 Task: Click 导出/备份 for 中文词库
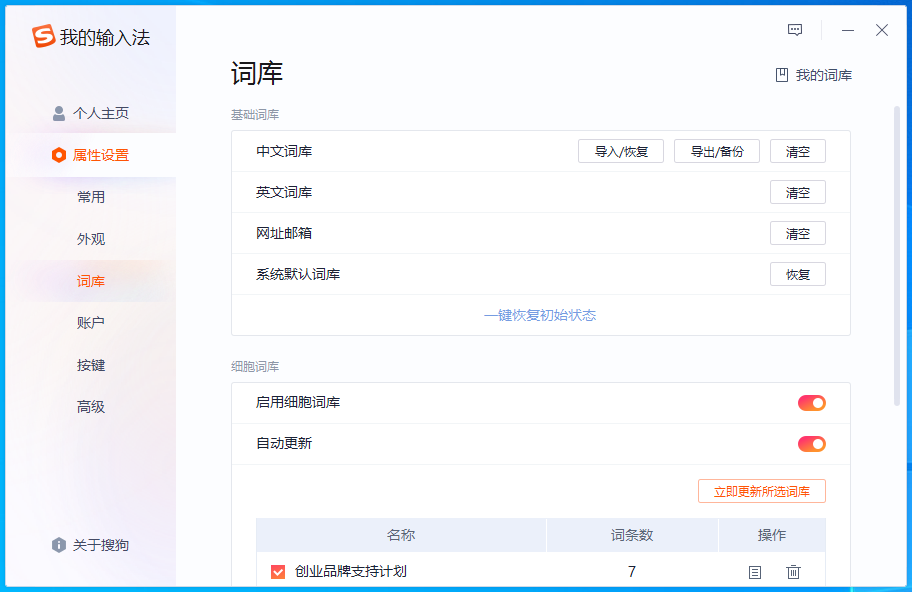pyautogui.click(x=716, y=152)
